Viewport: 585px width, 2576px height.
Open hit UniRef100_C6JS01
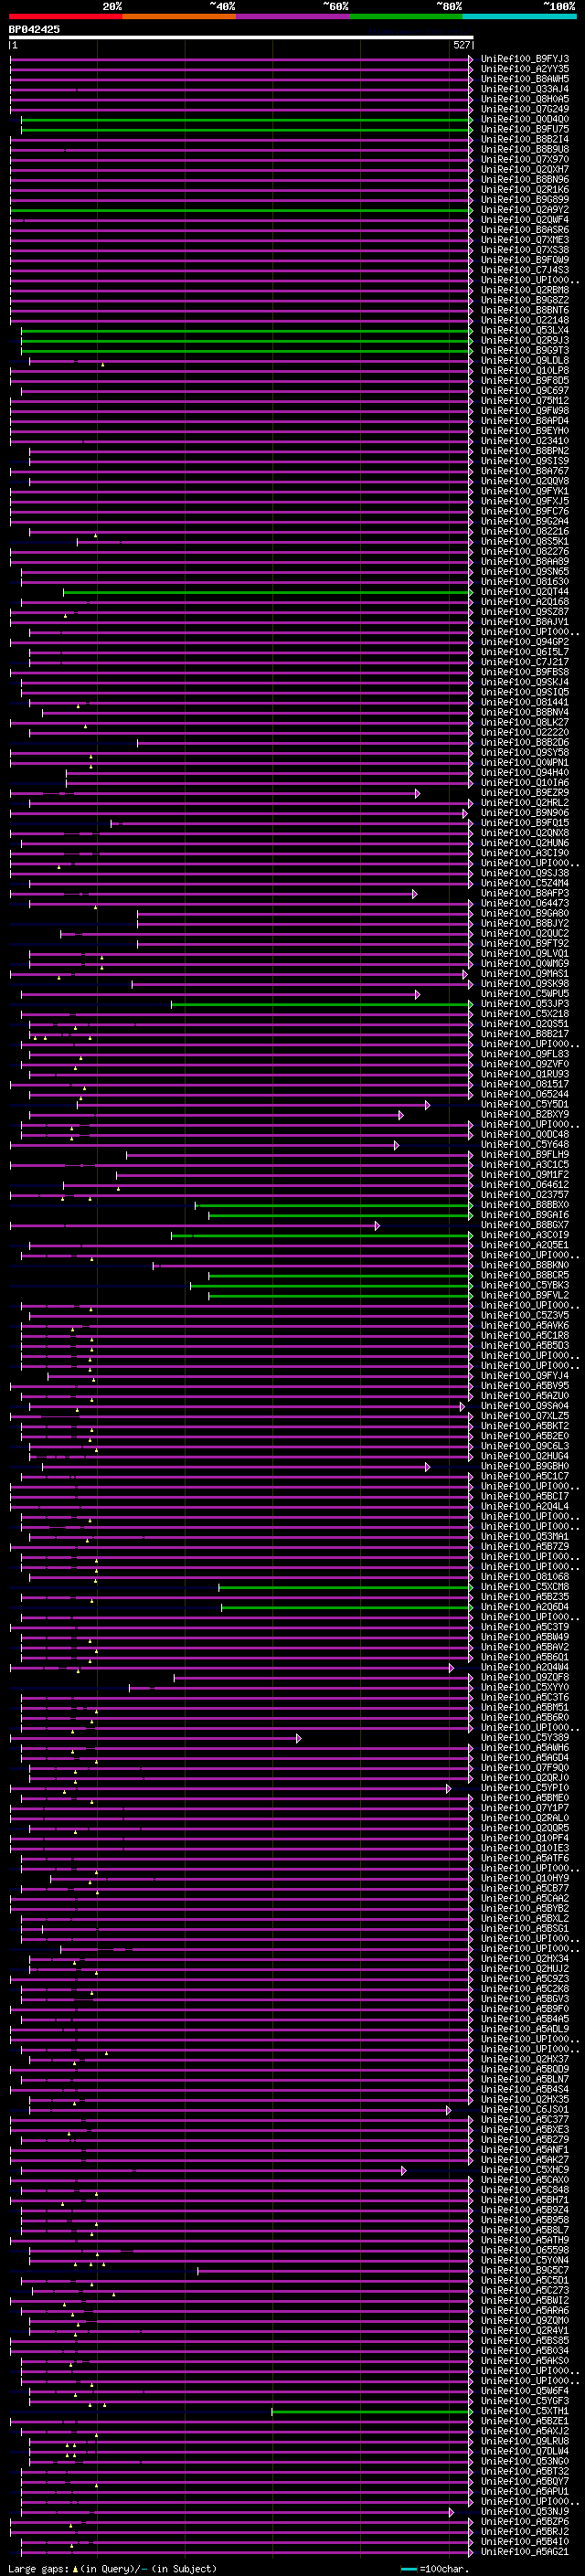pyautogui.click(x=525, y=2109)
